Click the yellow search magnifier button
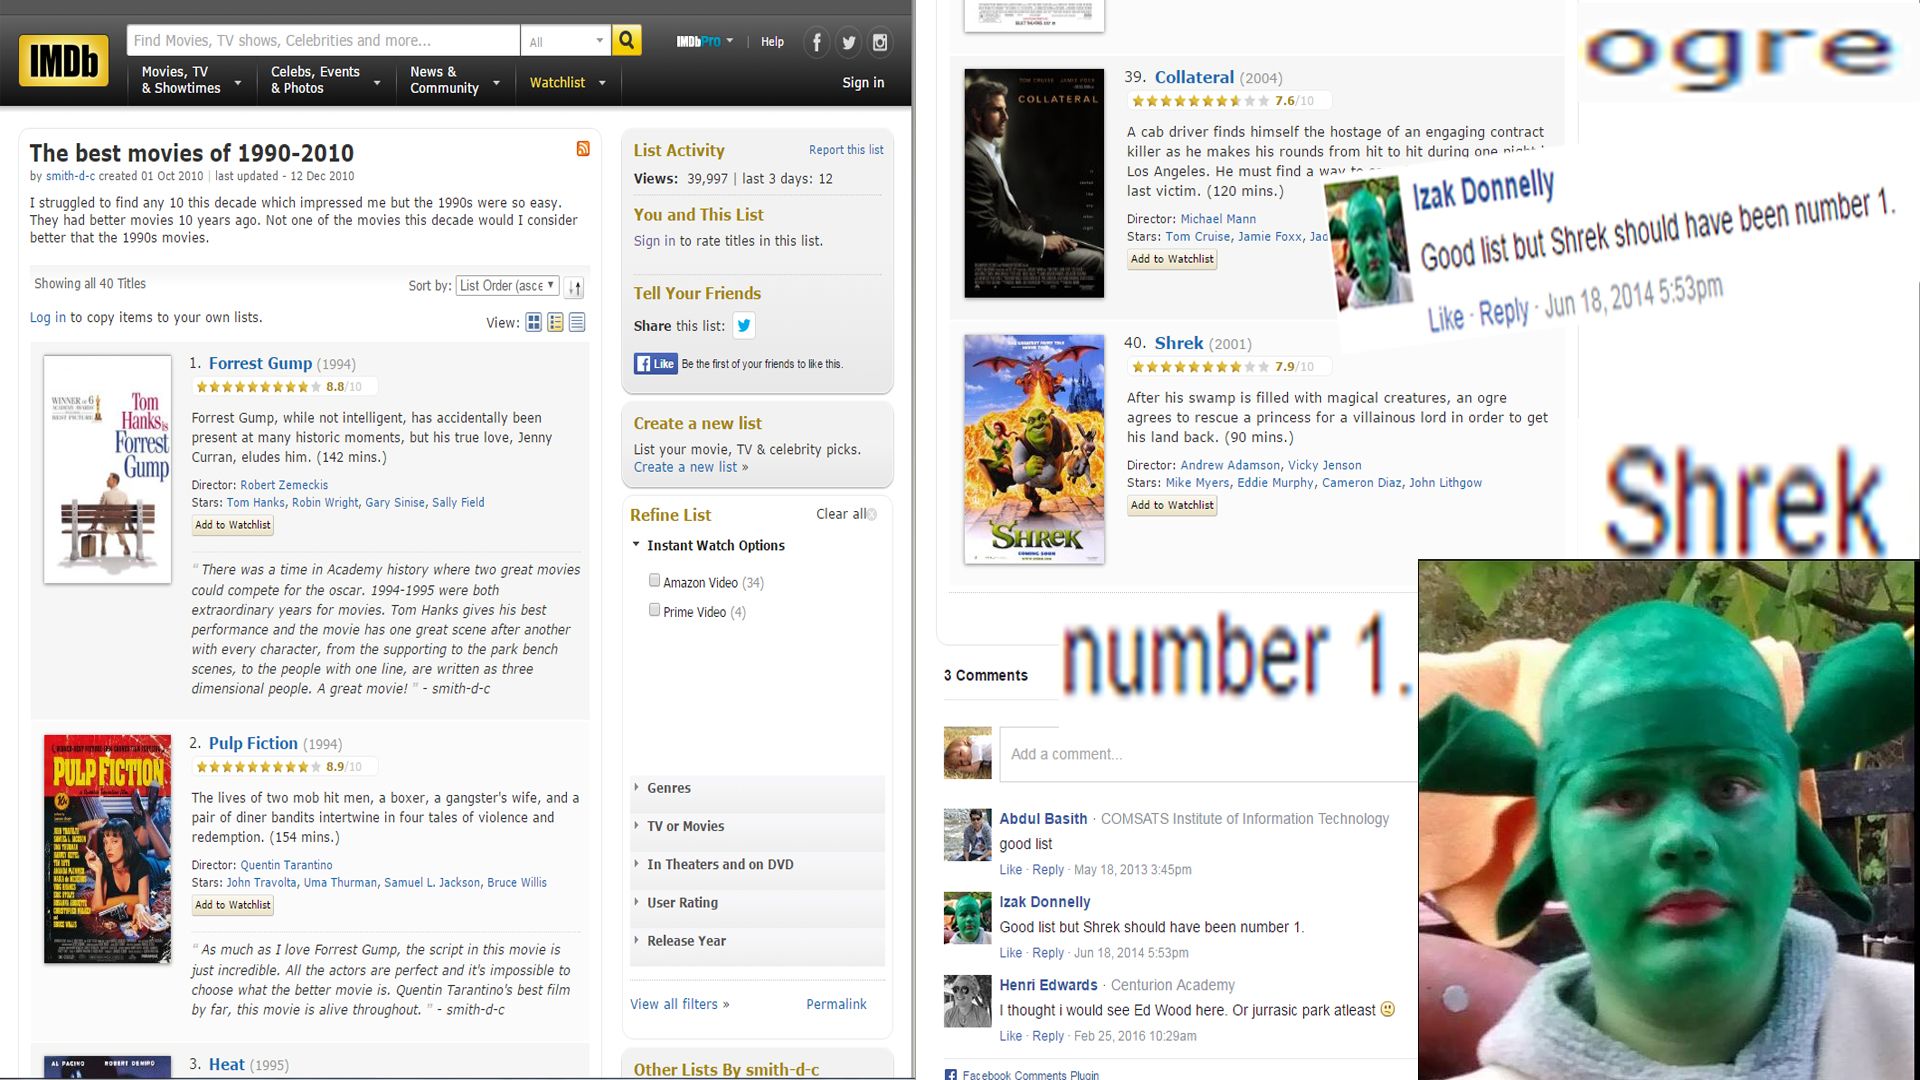The width and height of the screenshot is (1920, 1080). [x=626, y=40]
